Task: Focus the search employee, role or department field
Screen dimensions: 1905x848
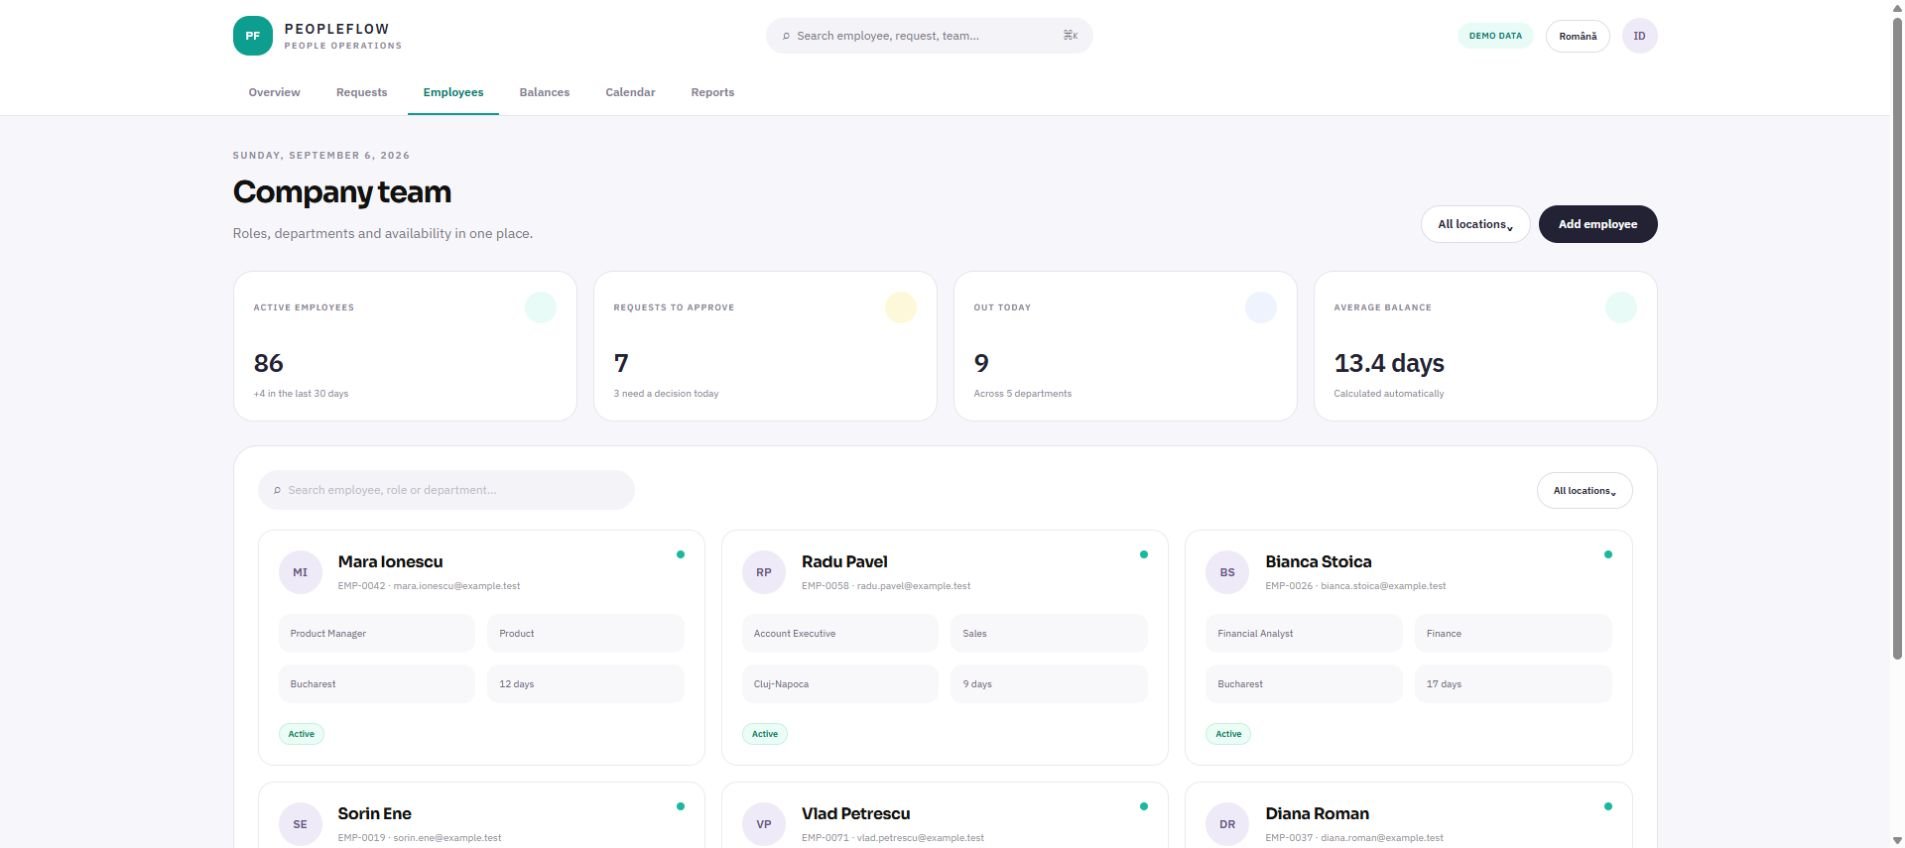Action: [446, 490]
